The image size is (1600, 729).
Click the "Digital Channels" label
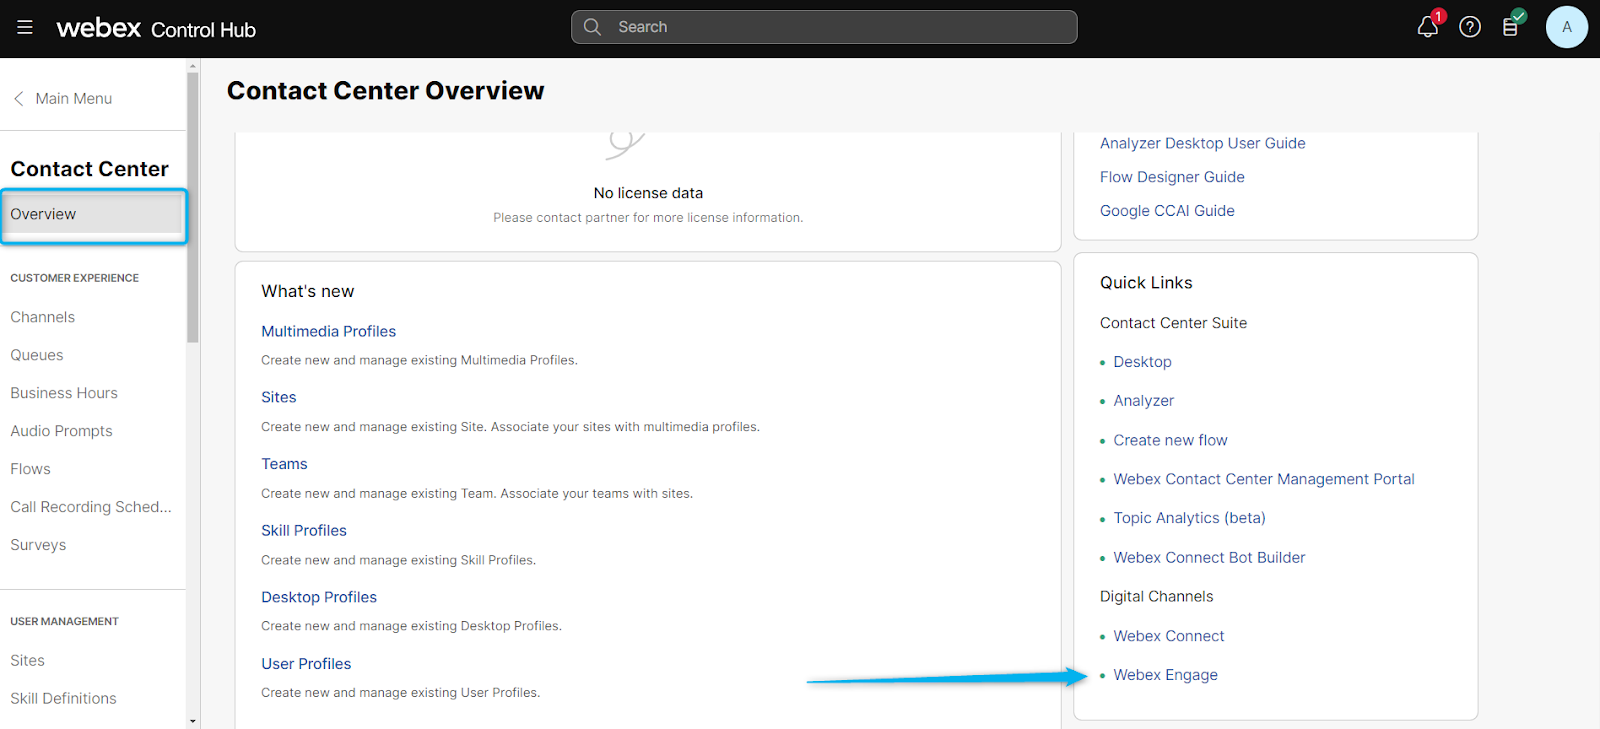point(1156,597)
